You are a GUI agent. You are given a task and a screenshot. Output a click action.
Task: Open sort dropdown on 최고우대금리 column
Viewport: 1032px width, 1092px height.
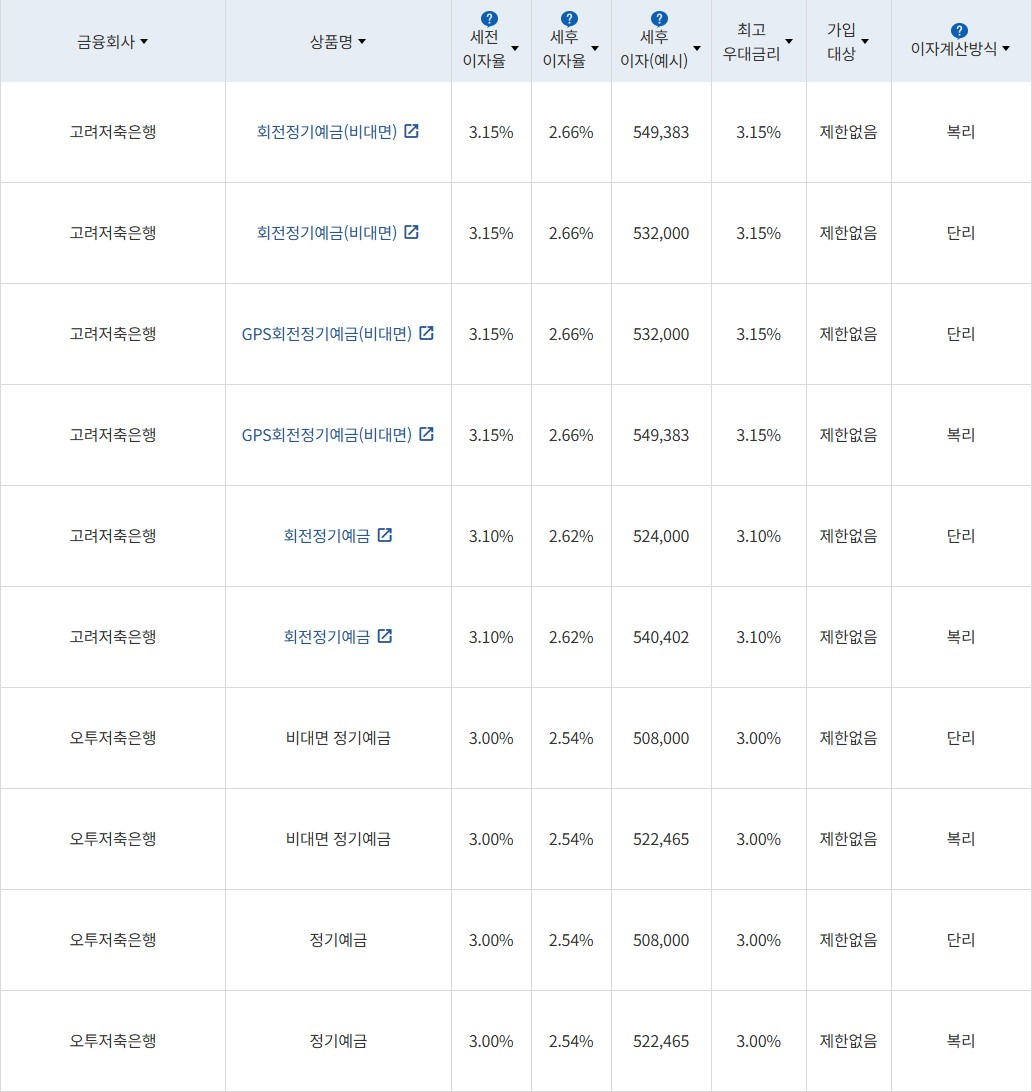tap(790, 41)
